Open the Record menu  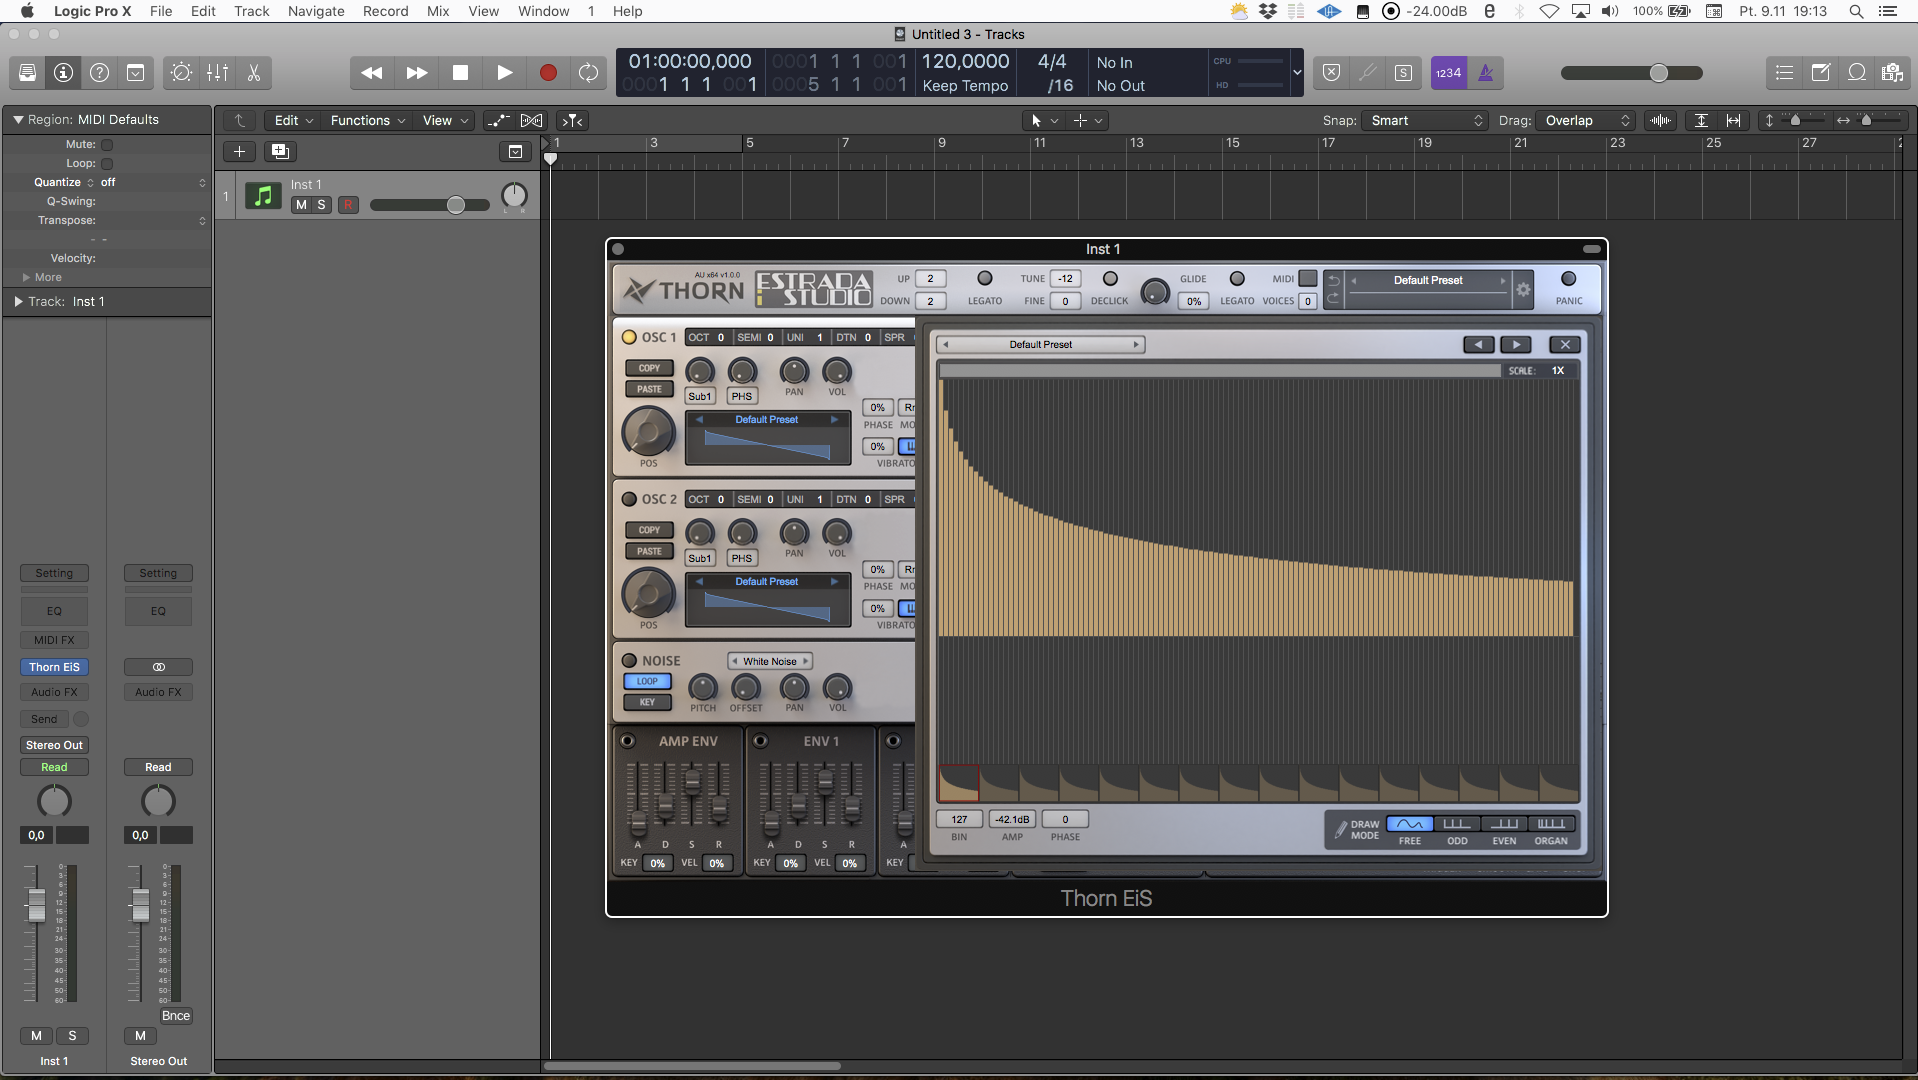pyautogui.click(x=385, y=11)
